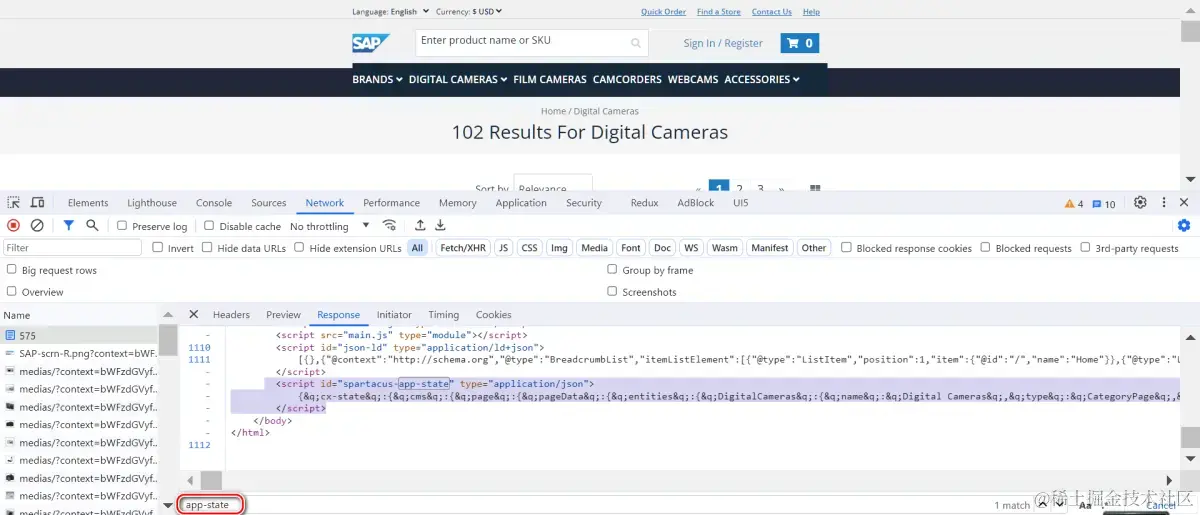Open the Initiator tab
This screenshot has width=1200, height=515.
394,314
